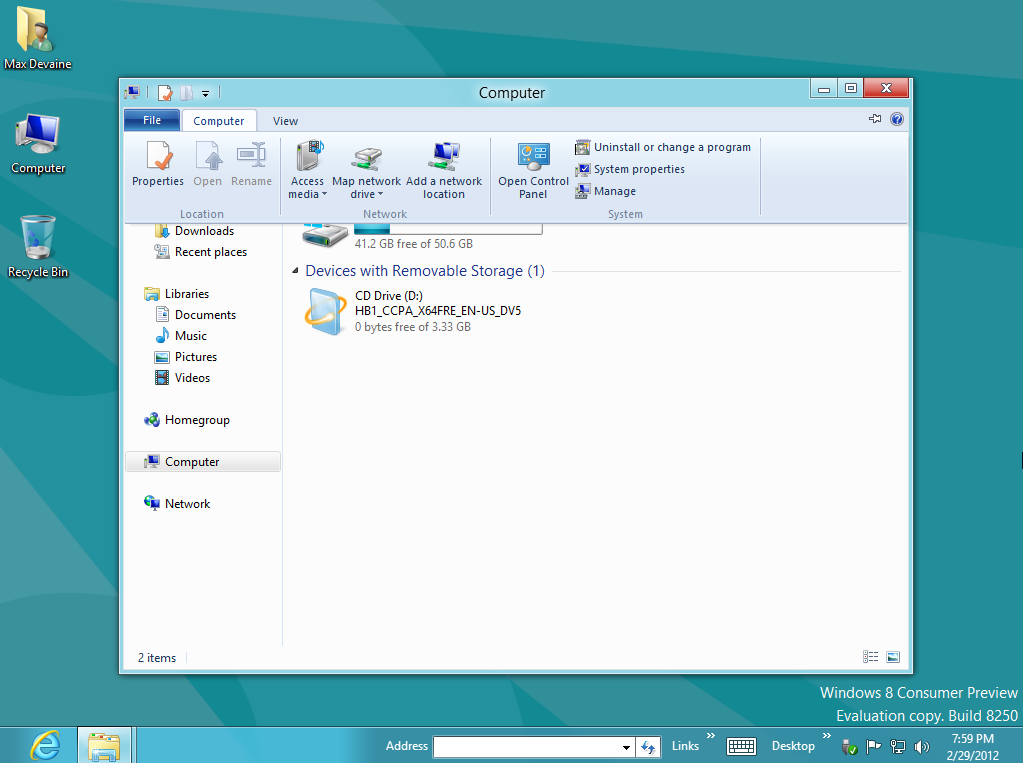Click the Desktop toolbar label

tap(793, 746)
